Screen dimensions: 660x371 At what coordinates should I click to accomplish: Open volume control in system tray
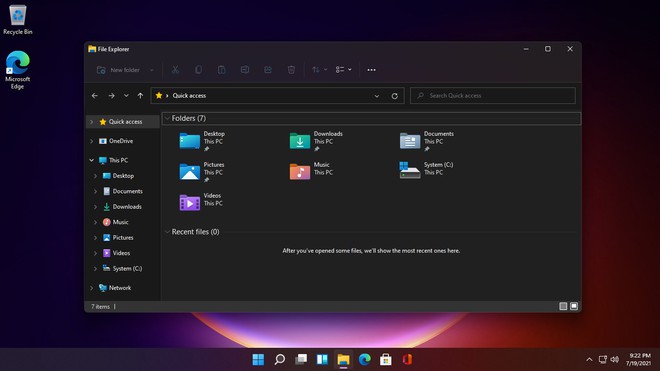coord(615,360)
